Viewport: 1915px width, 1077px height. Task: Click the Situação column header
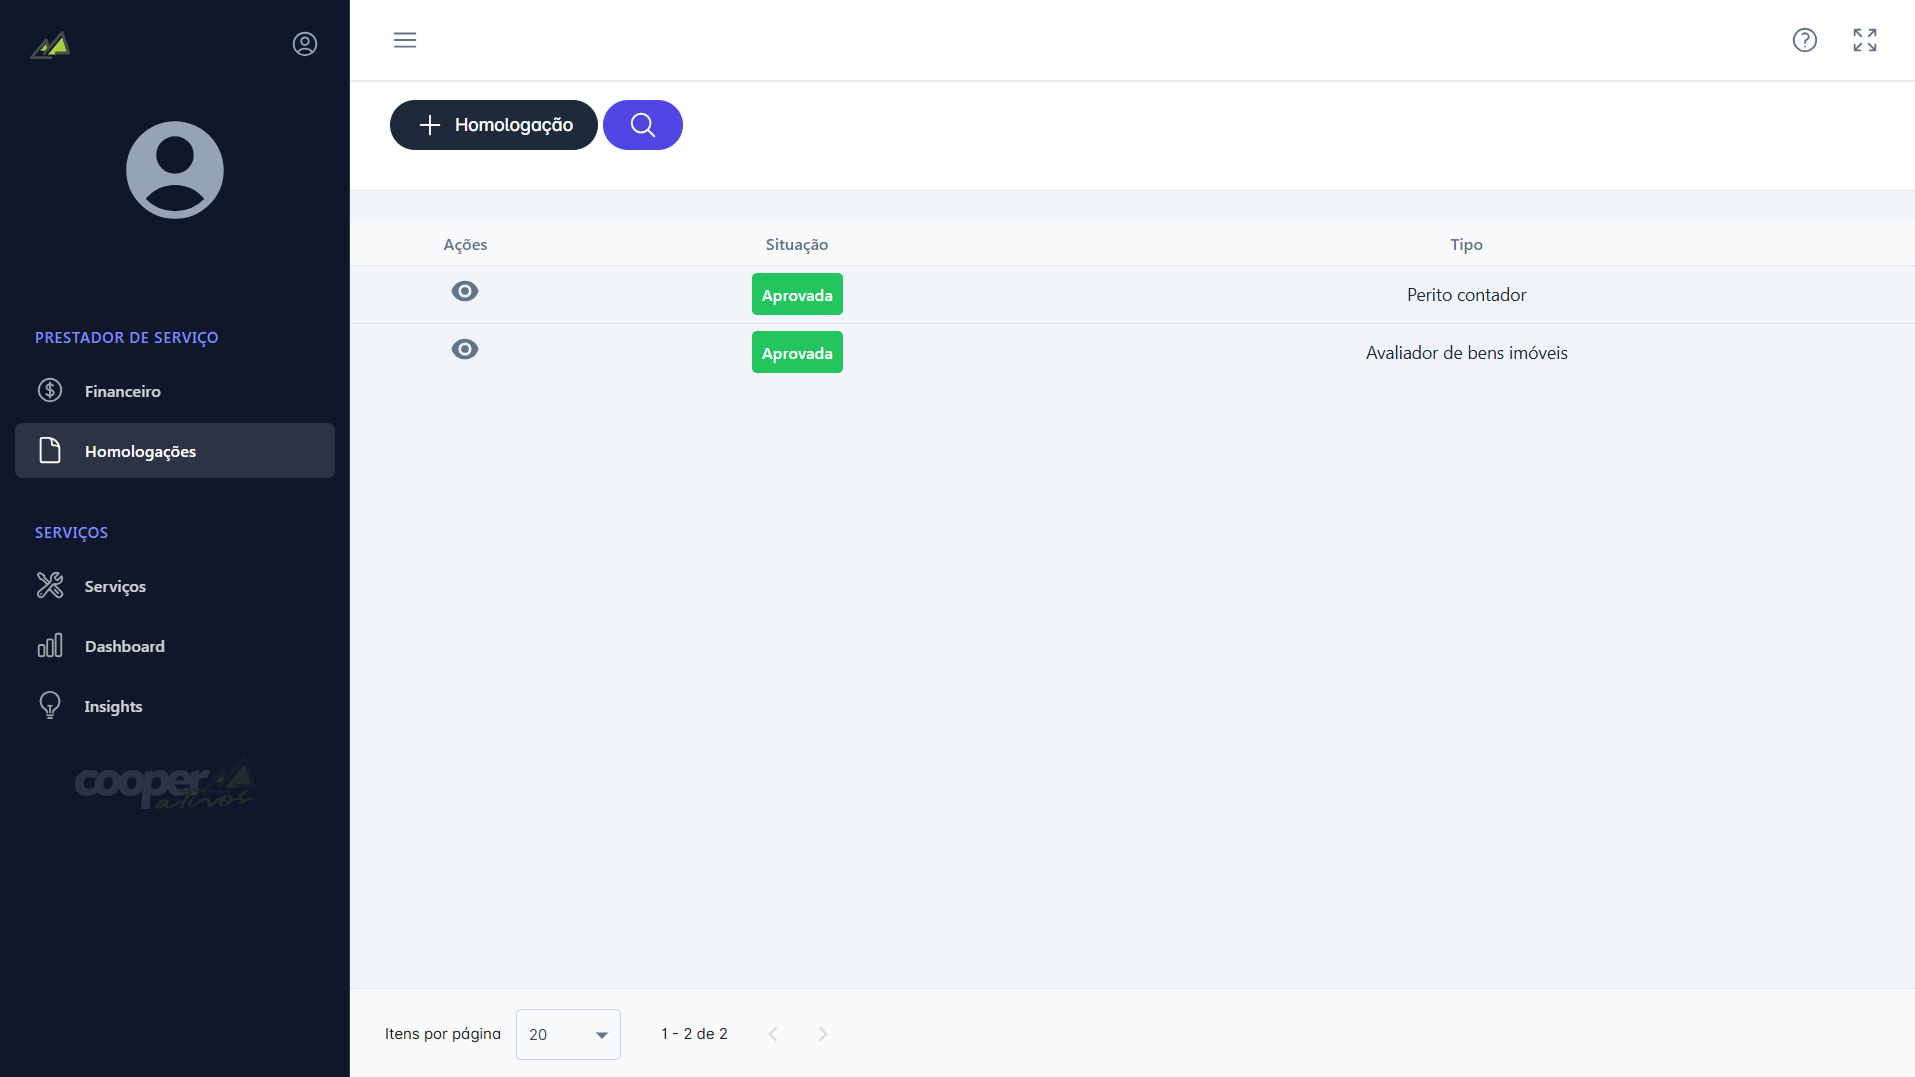pyautogui.click(x=797, y=244)
